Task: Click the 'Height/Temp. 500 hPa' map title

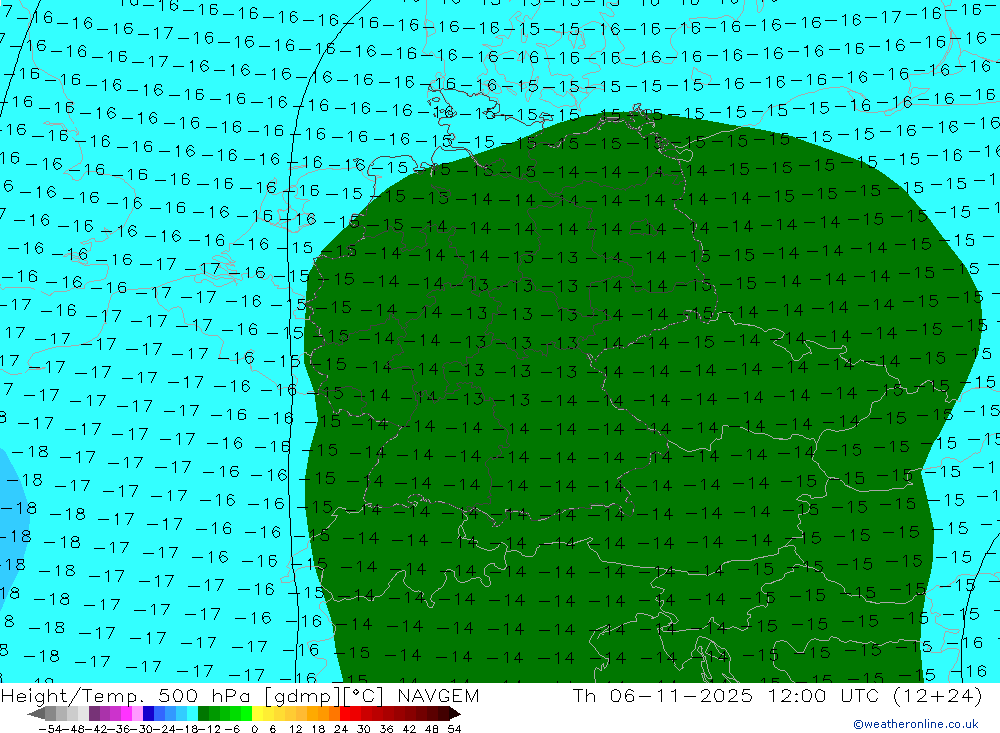Action: 127,696
